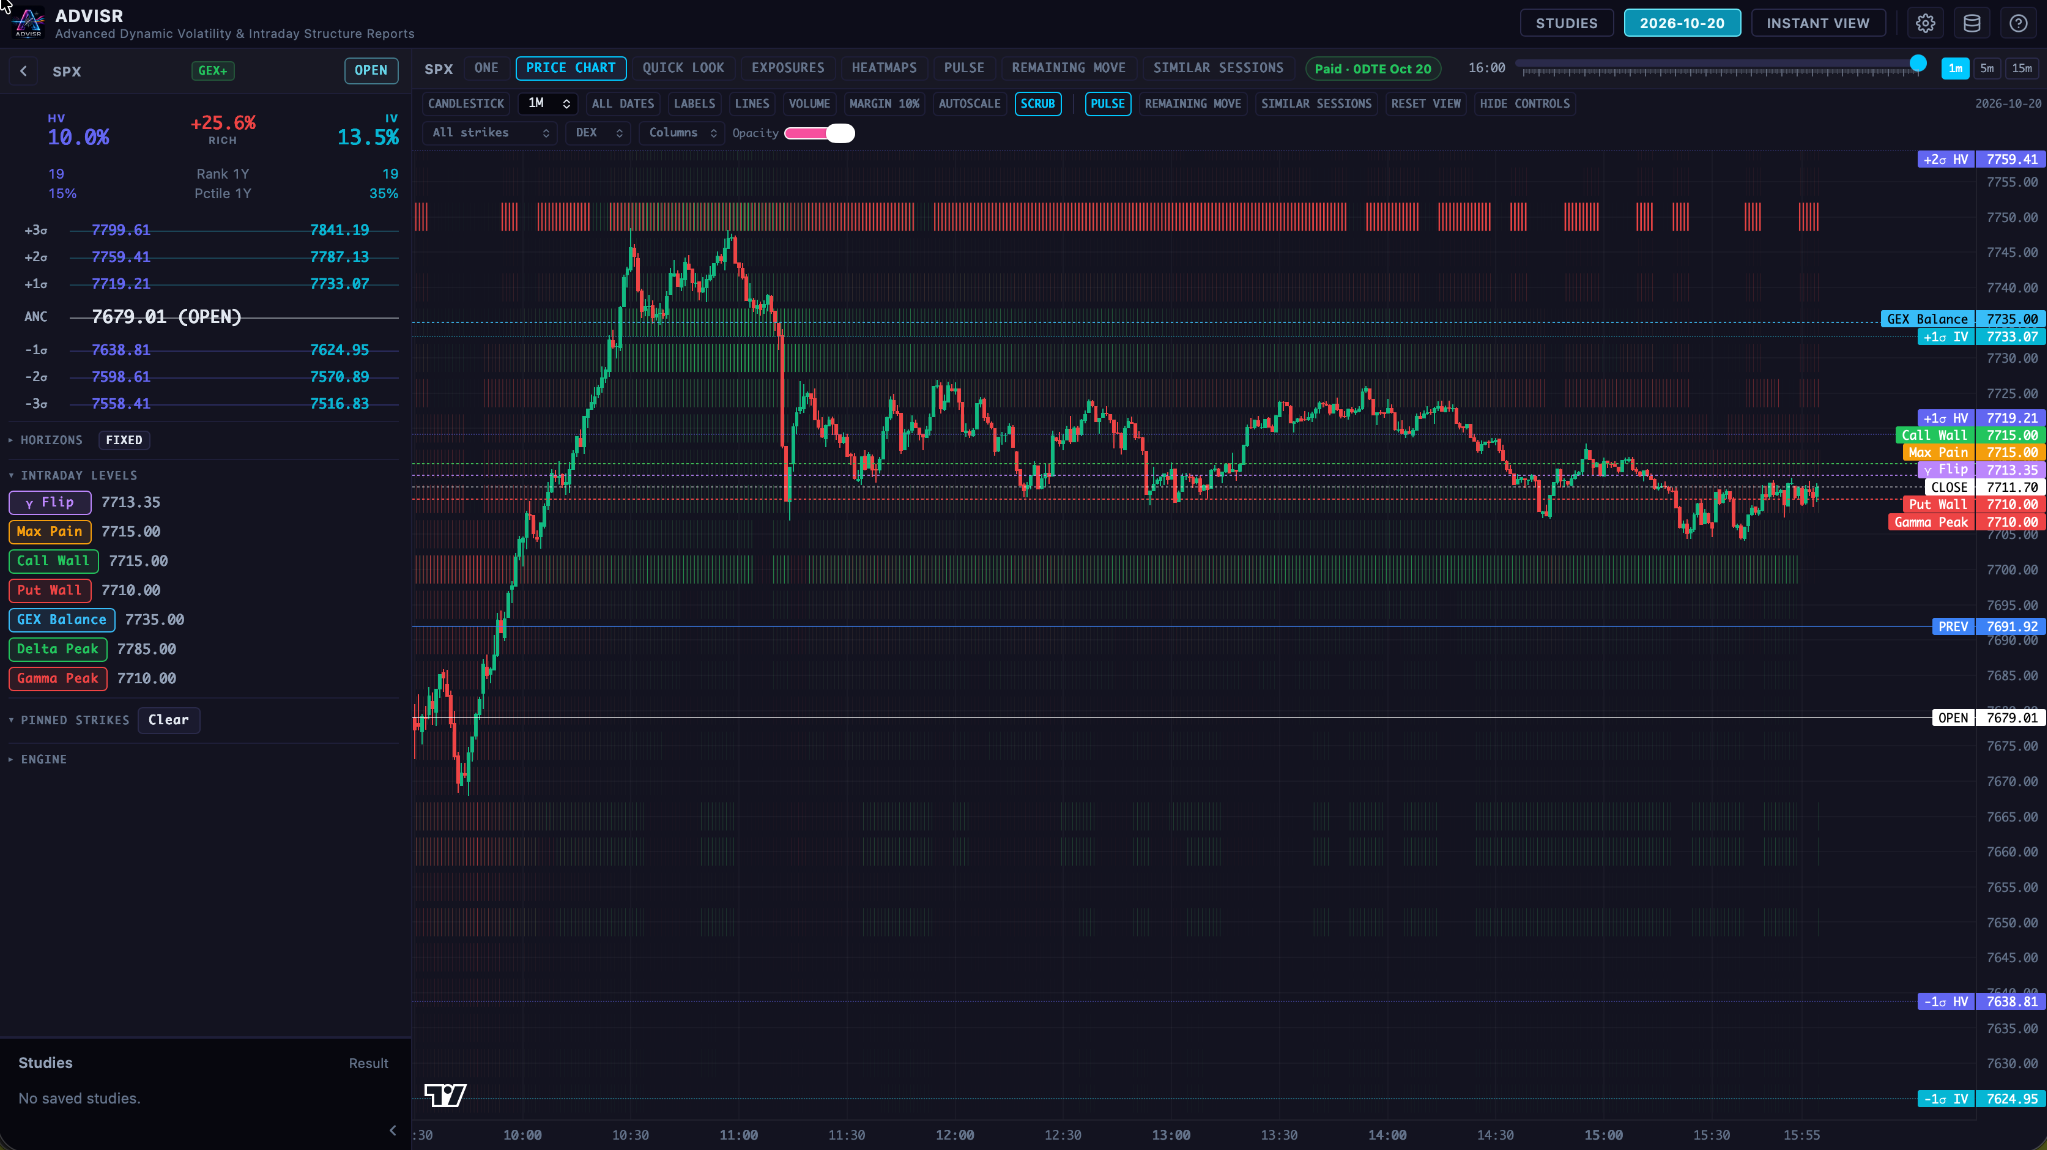The height and width of the screenshot is (1150, 2047).
Task: Click the GEX Balance level badge
Action: point(62,620)
